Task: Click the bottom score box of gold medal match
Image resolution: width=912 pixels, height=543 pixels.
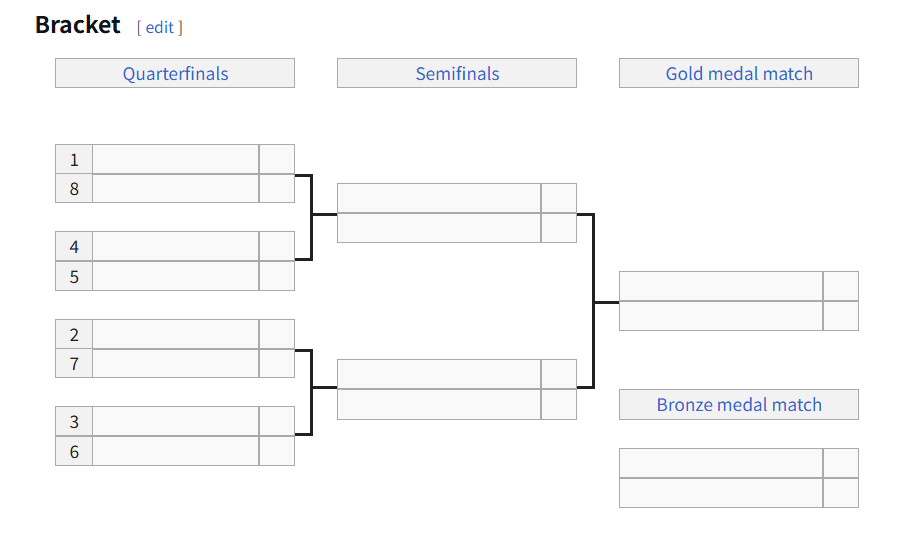Action: 841,316
